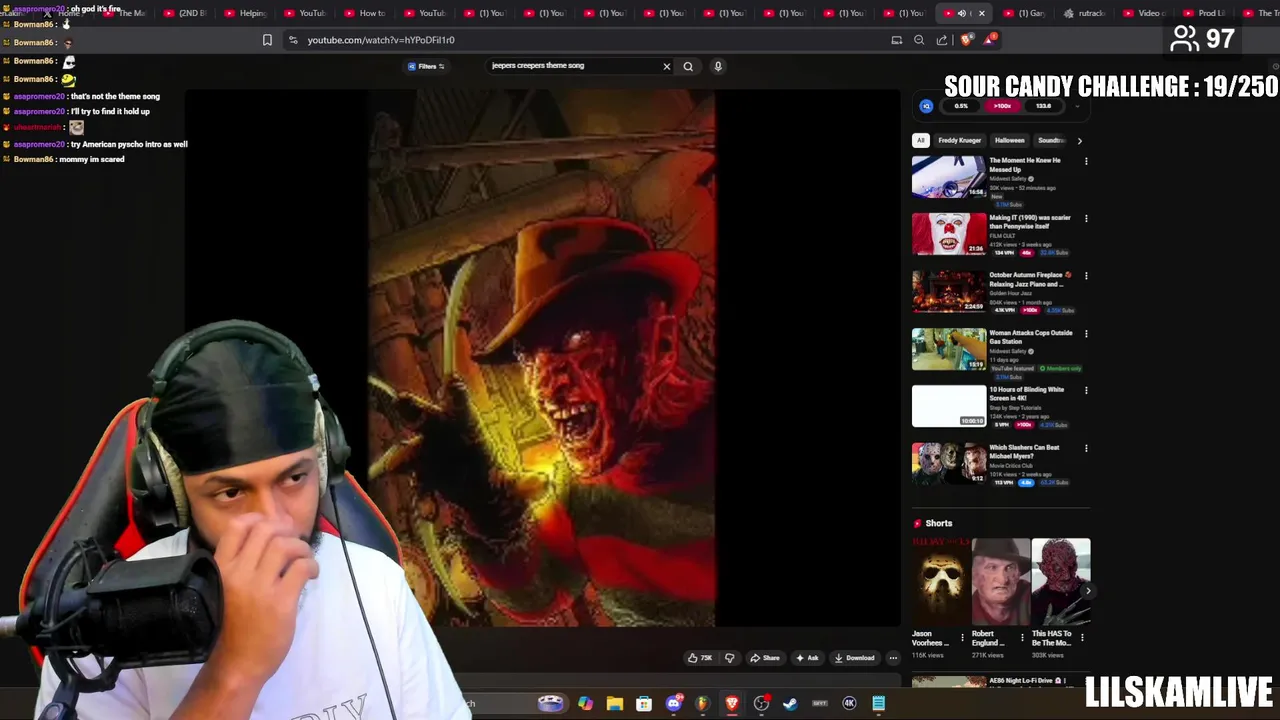
Task: Open Copilot from the taskbar
Action: point(585,703)
